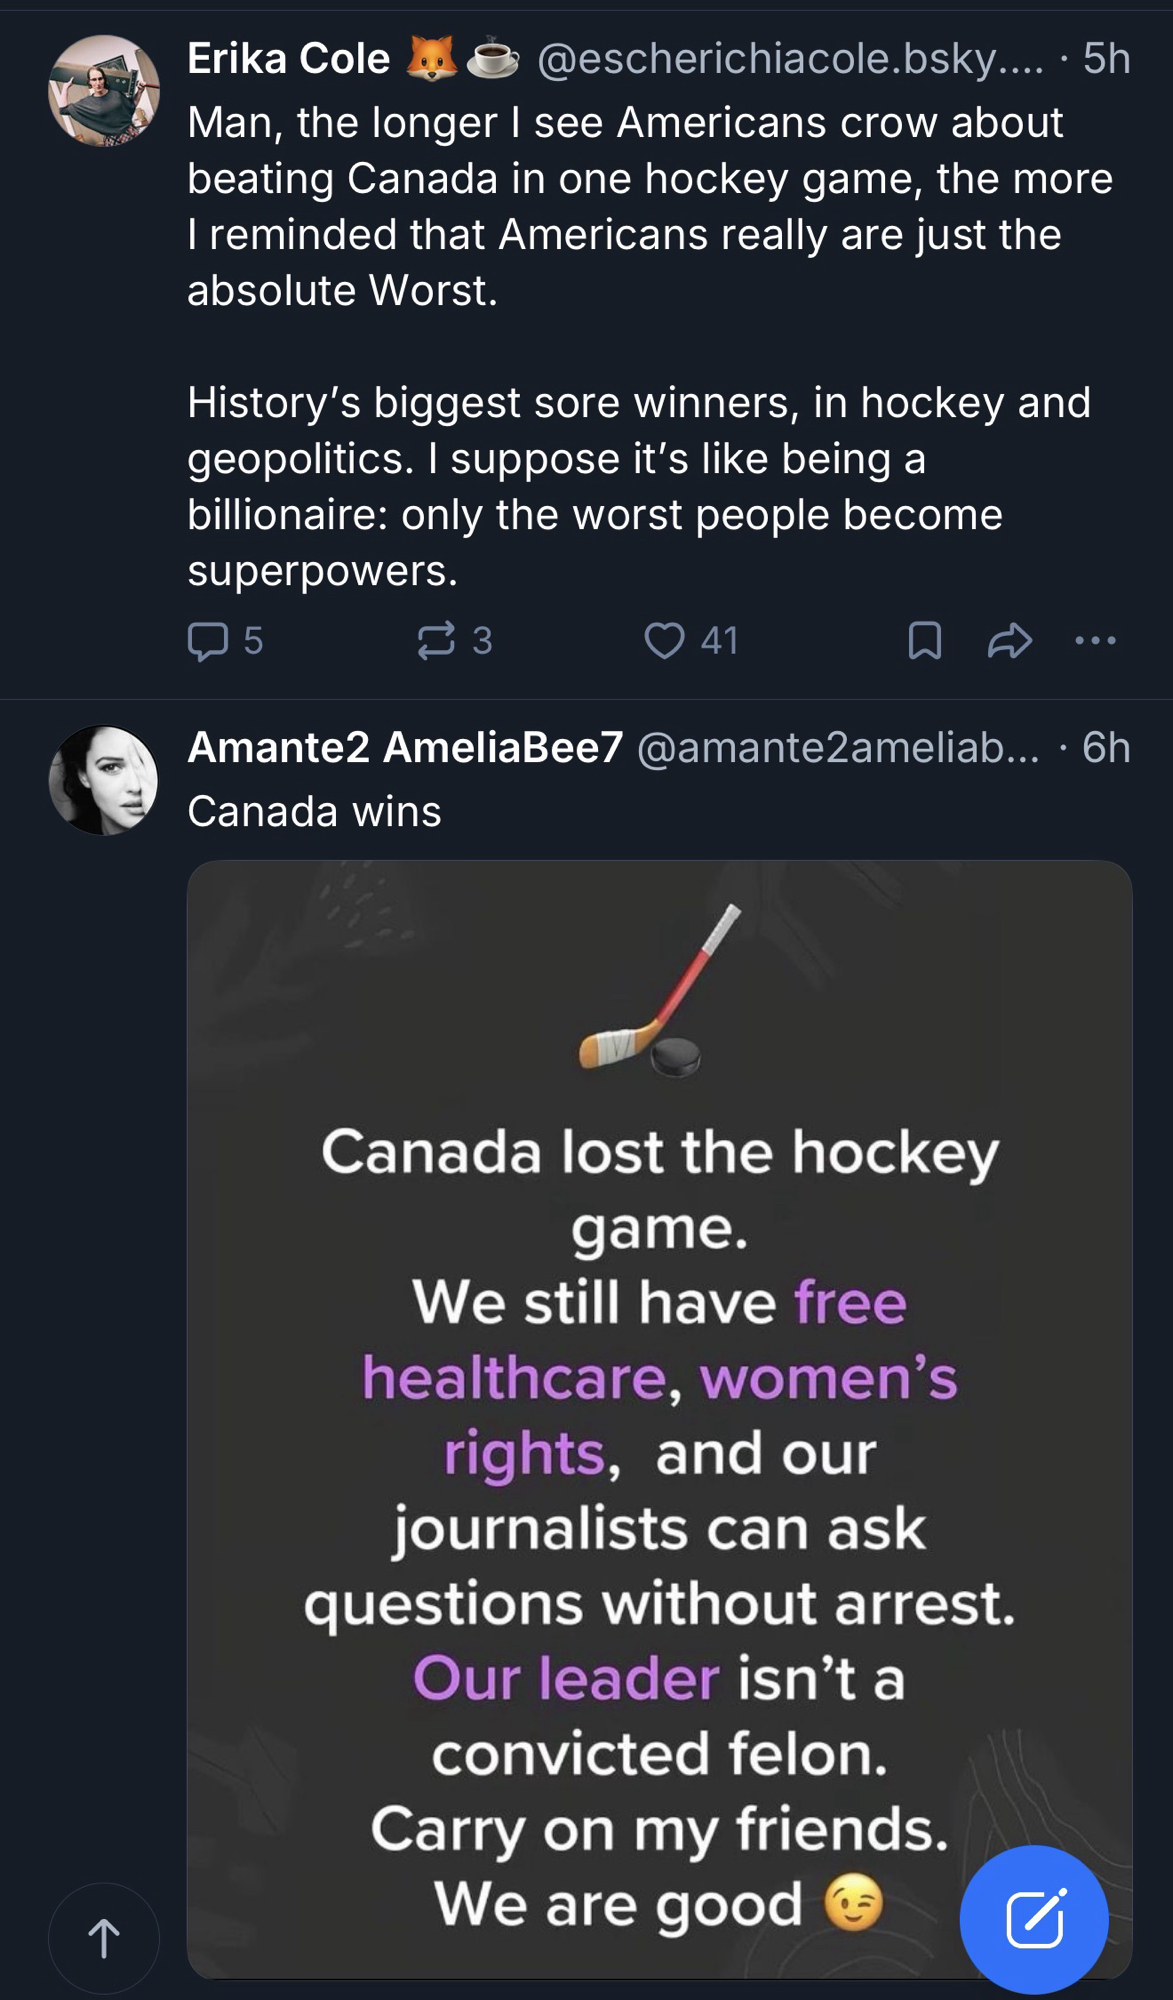
Task: Open the three-dot more options menu
Action: 1096,641
